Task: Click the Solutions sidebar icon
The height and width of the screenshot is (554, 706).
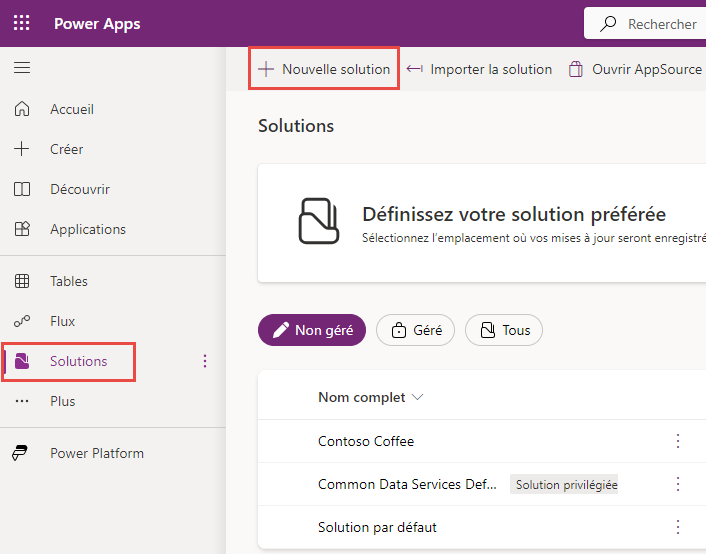Action: coord(22,361)
